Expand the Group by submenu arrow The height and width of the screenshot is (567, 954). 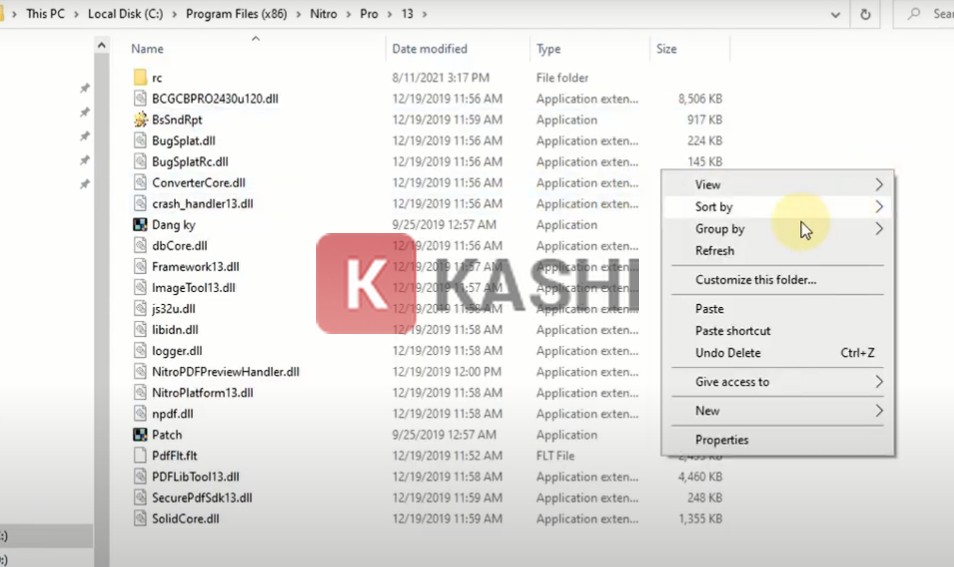pyautogui.click(x=879, y=229)
